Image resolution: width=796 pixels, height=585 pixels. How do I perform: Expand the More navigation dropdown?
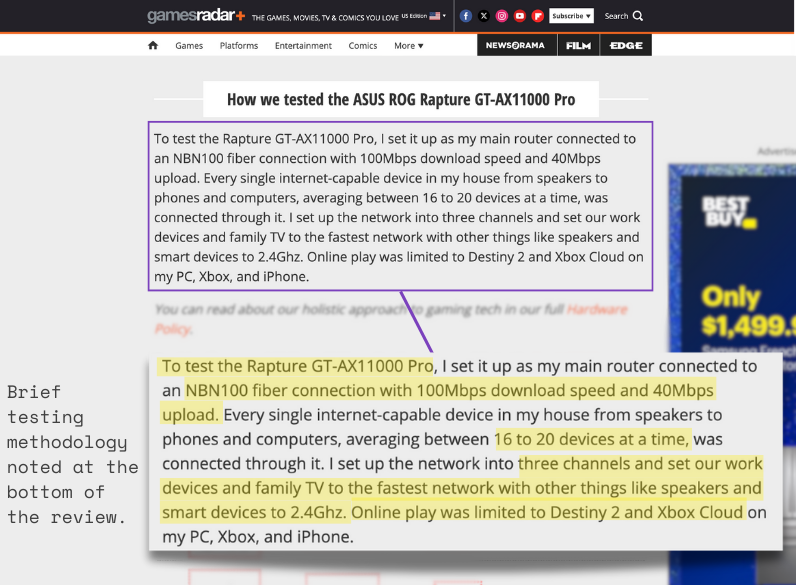tap(409, 46)
